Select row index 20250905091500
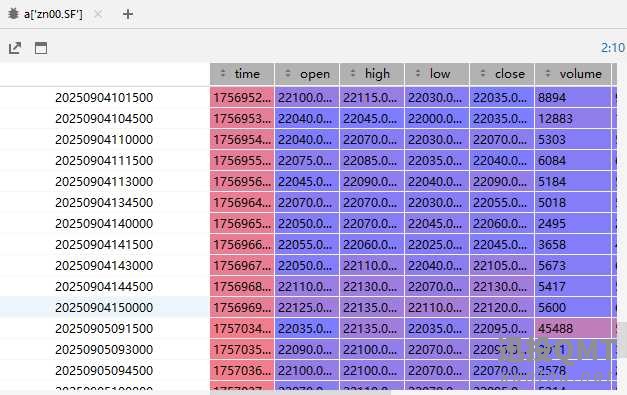The height and width of the screenshot is (395, 627). click(x=104, y=329)
